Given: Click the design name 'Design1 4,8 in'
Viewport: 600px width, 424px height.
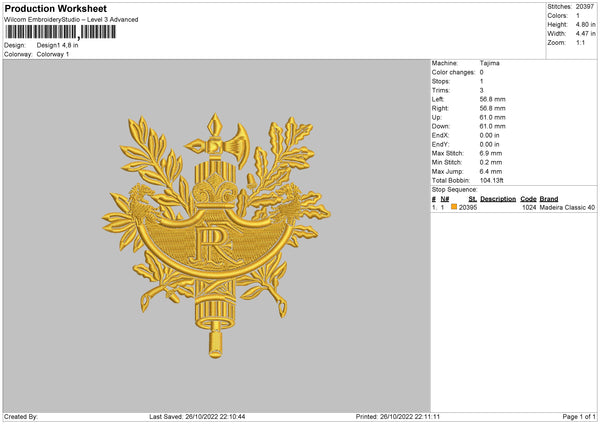Looking at the screenshot, I should (x=57, y=45).
